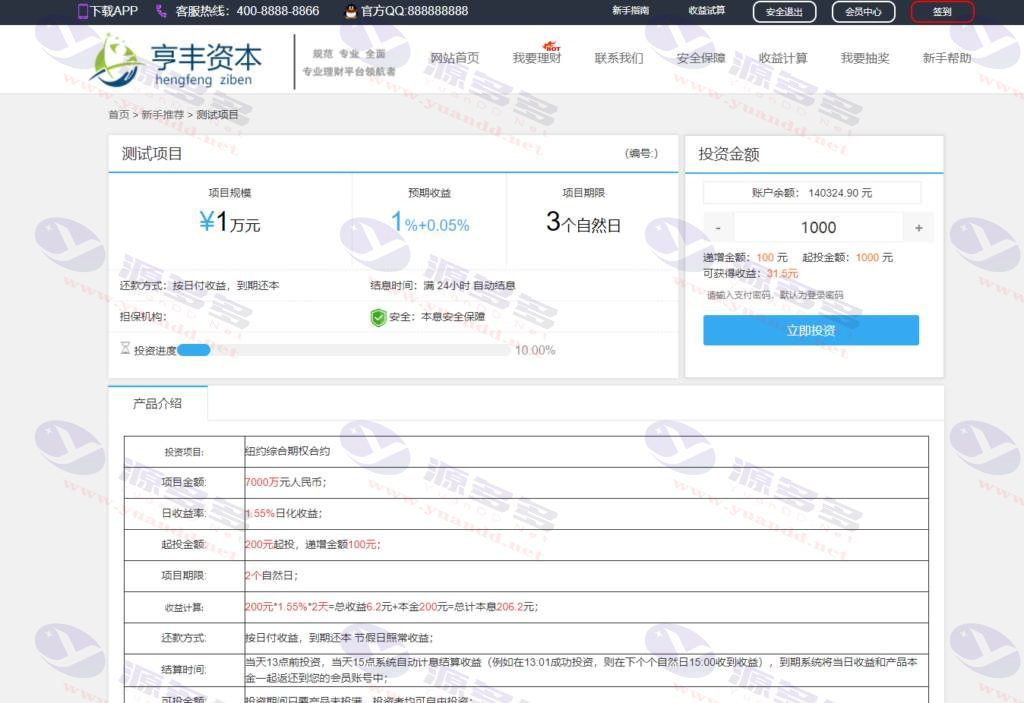Open the 我要理财 menu item

(537, 58)
